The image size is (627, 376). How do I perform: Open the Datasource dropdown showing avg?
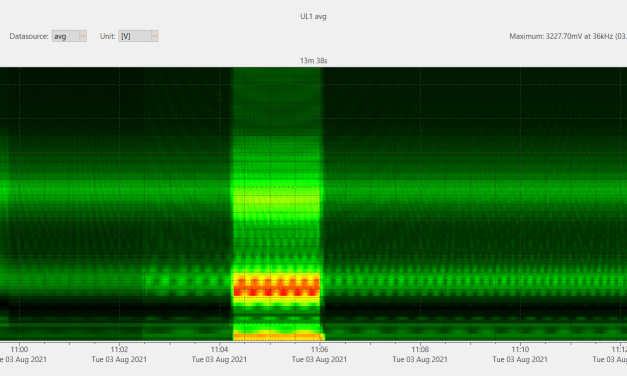pyautogui.click(x=69, y=36)
